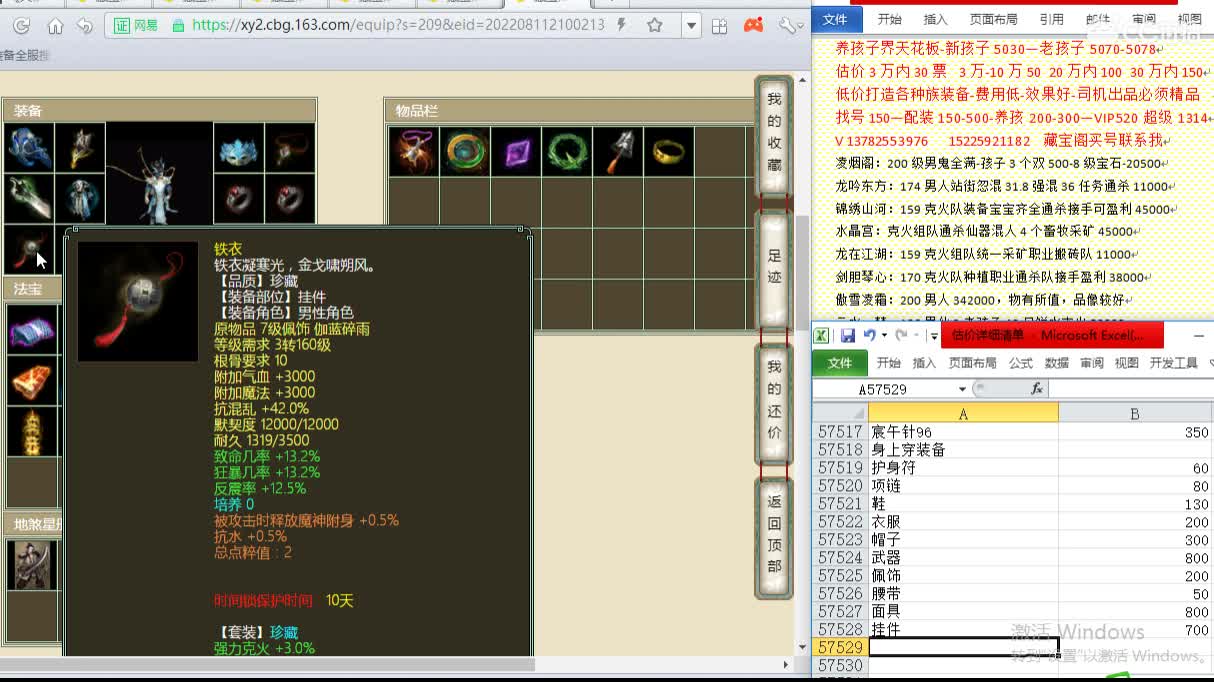The width and height of the screenshot is (1214, 682).
Task: Select the purple crystal inventory item
Action: (516, 151)
